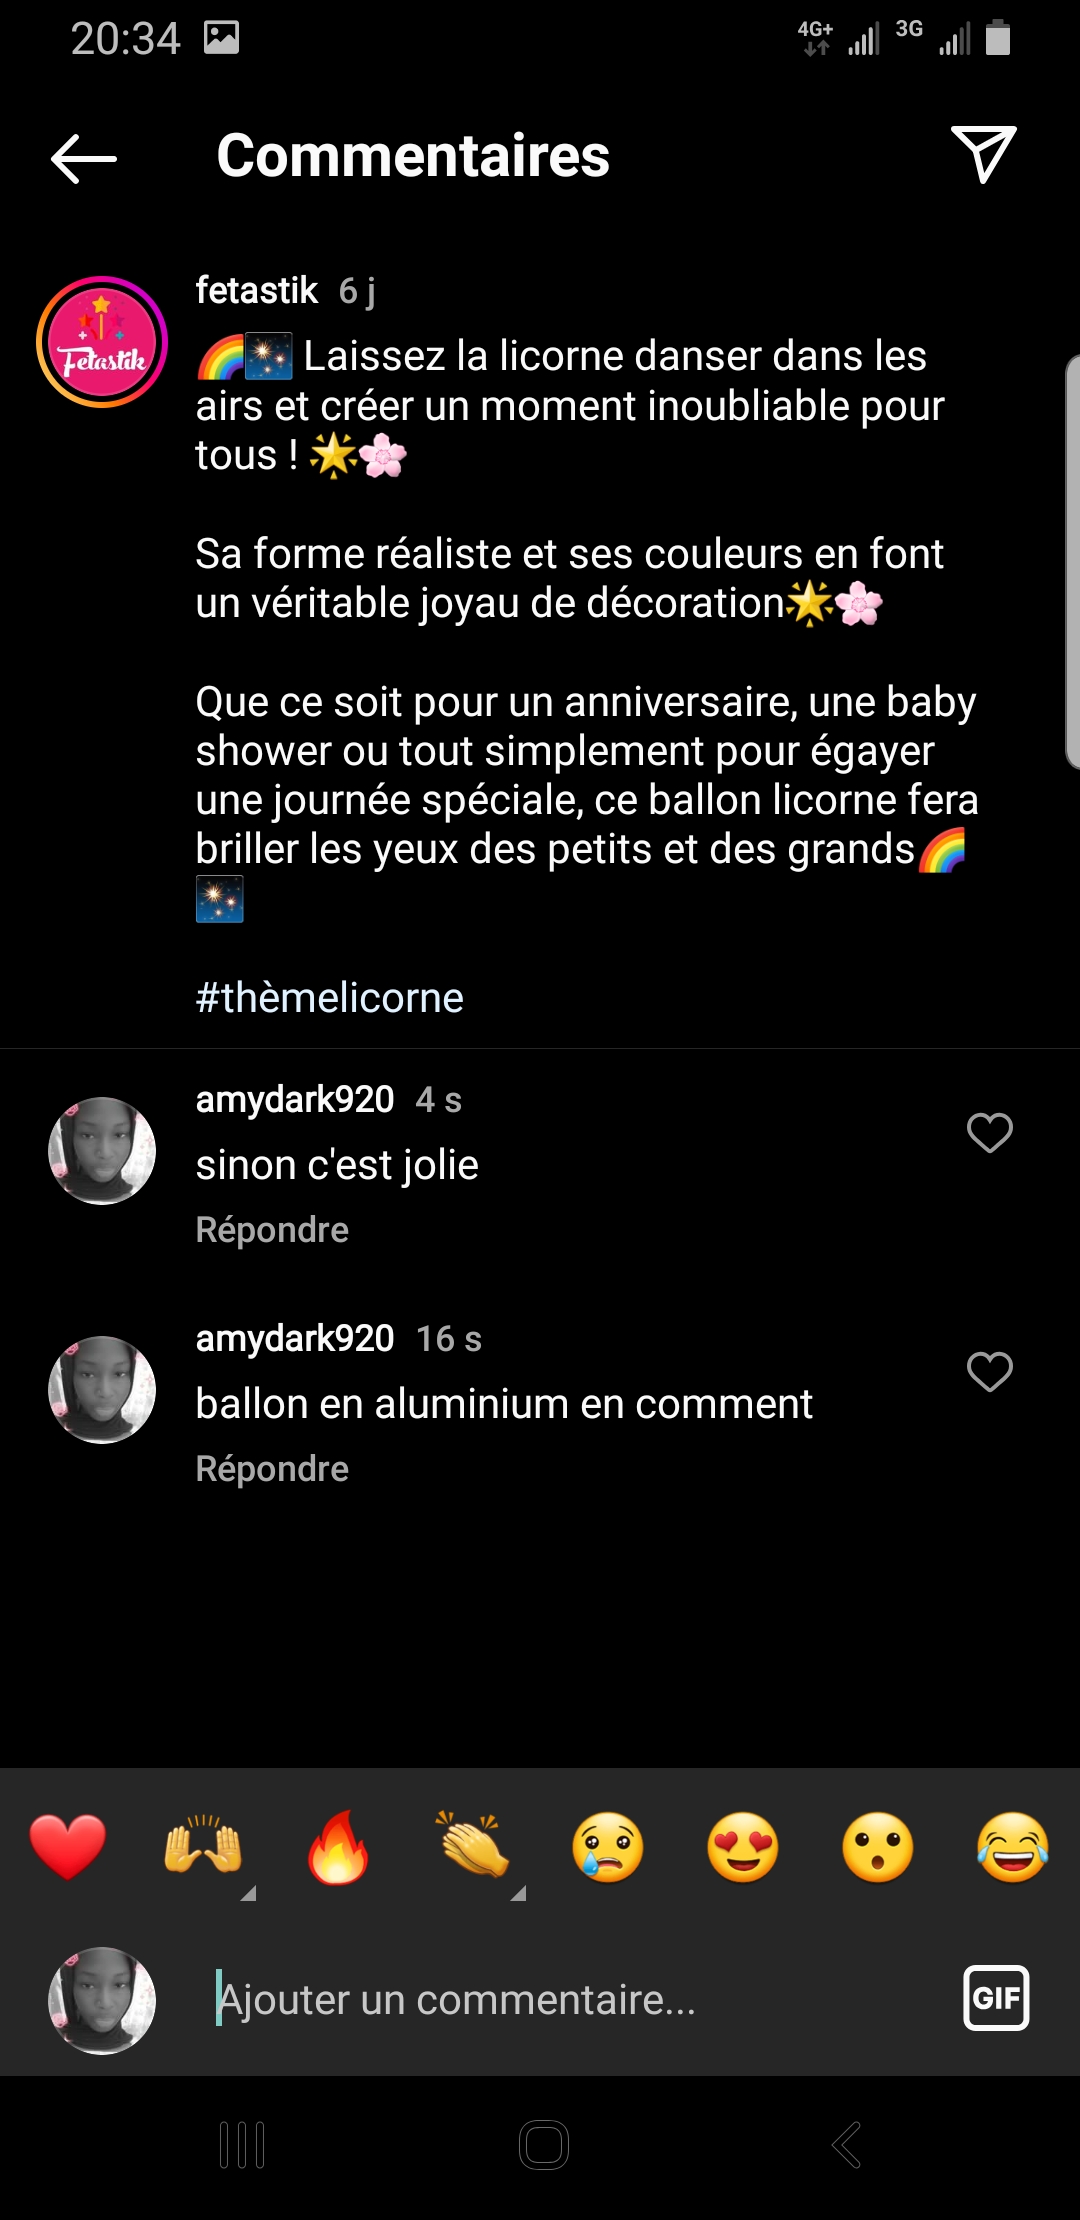Open the GIF picker
The height and width of the screenshot is (2220, 1080).
tap(995, 1999)
